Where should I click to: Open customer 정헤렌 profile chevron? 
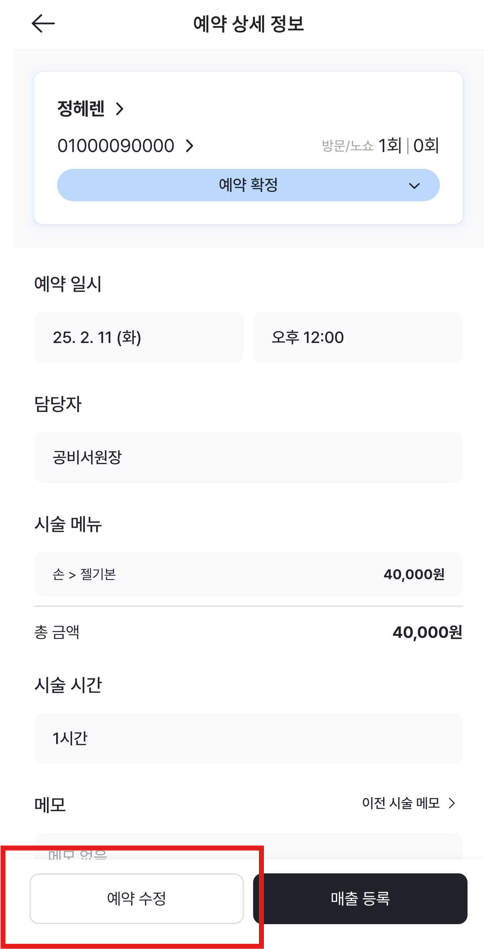(119, 109)
